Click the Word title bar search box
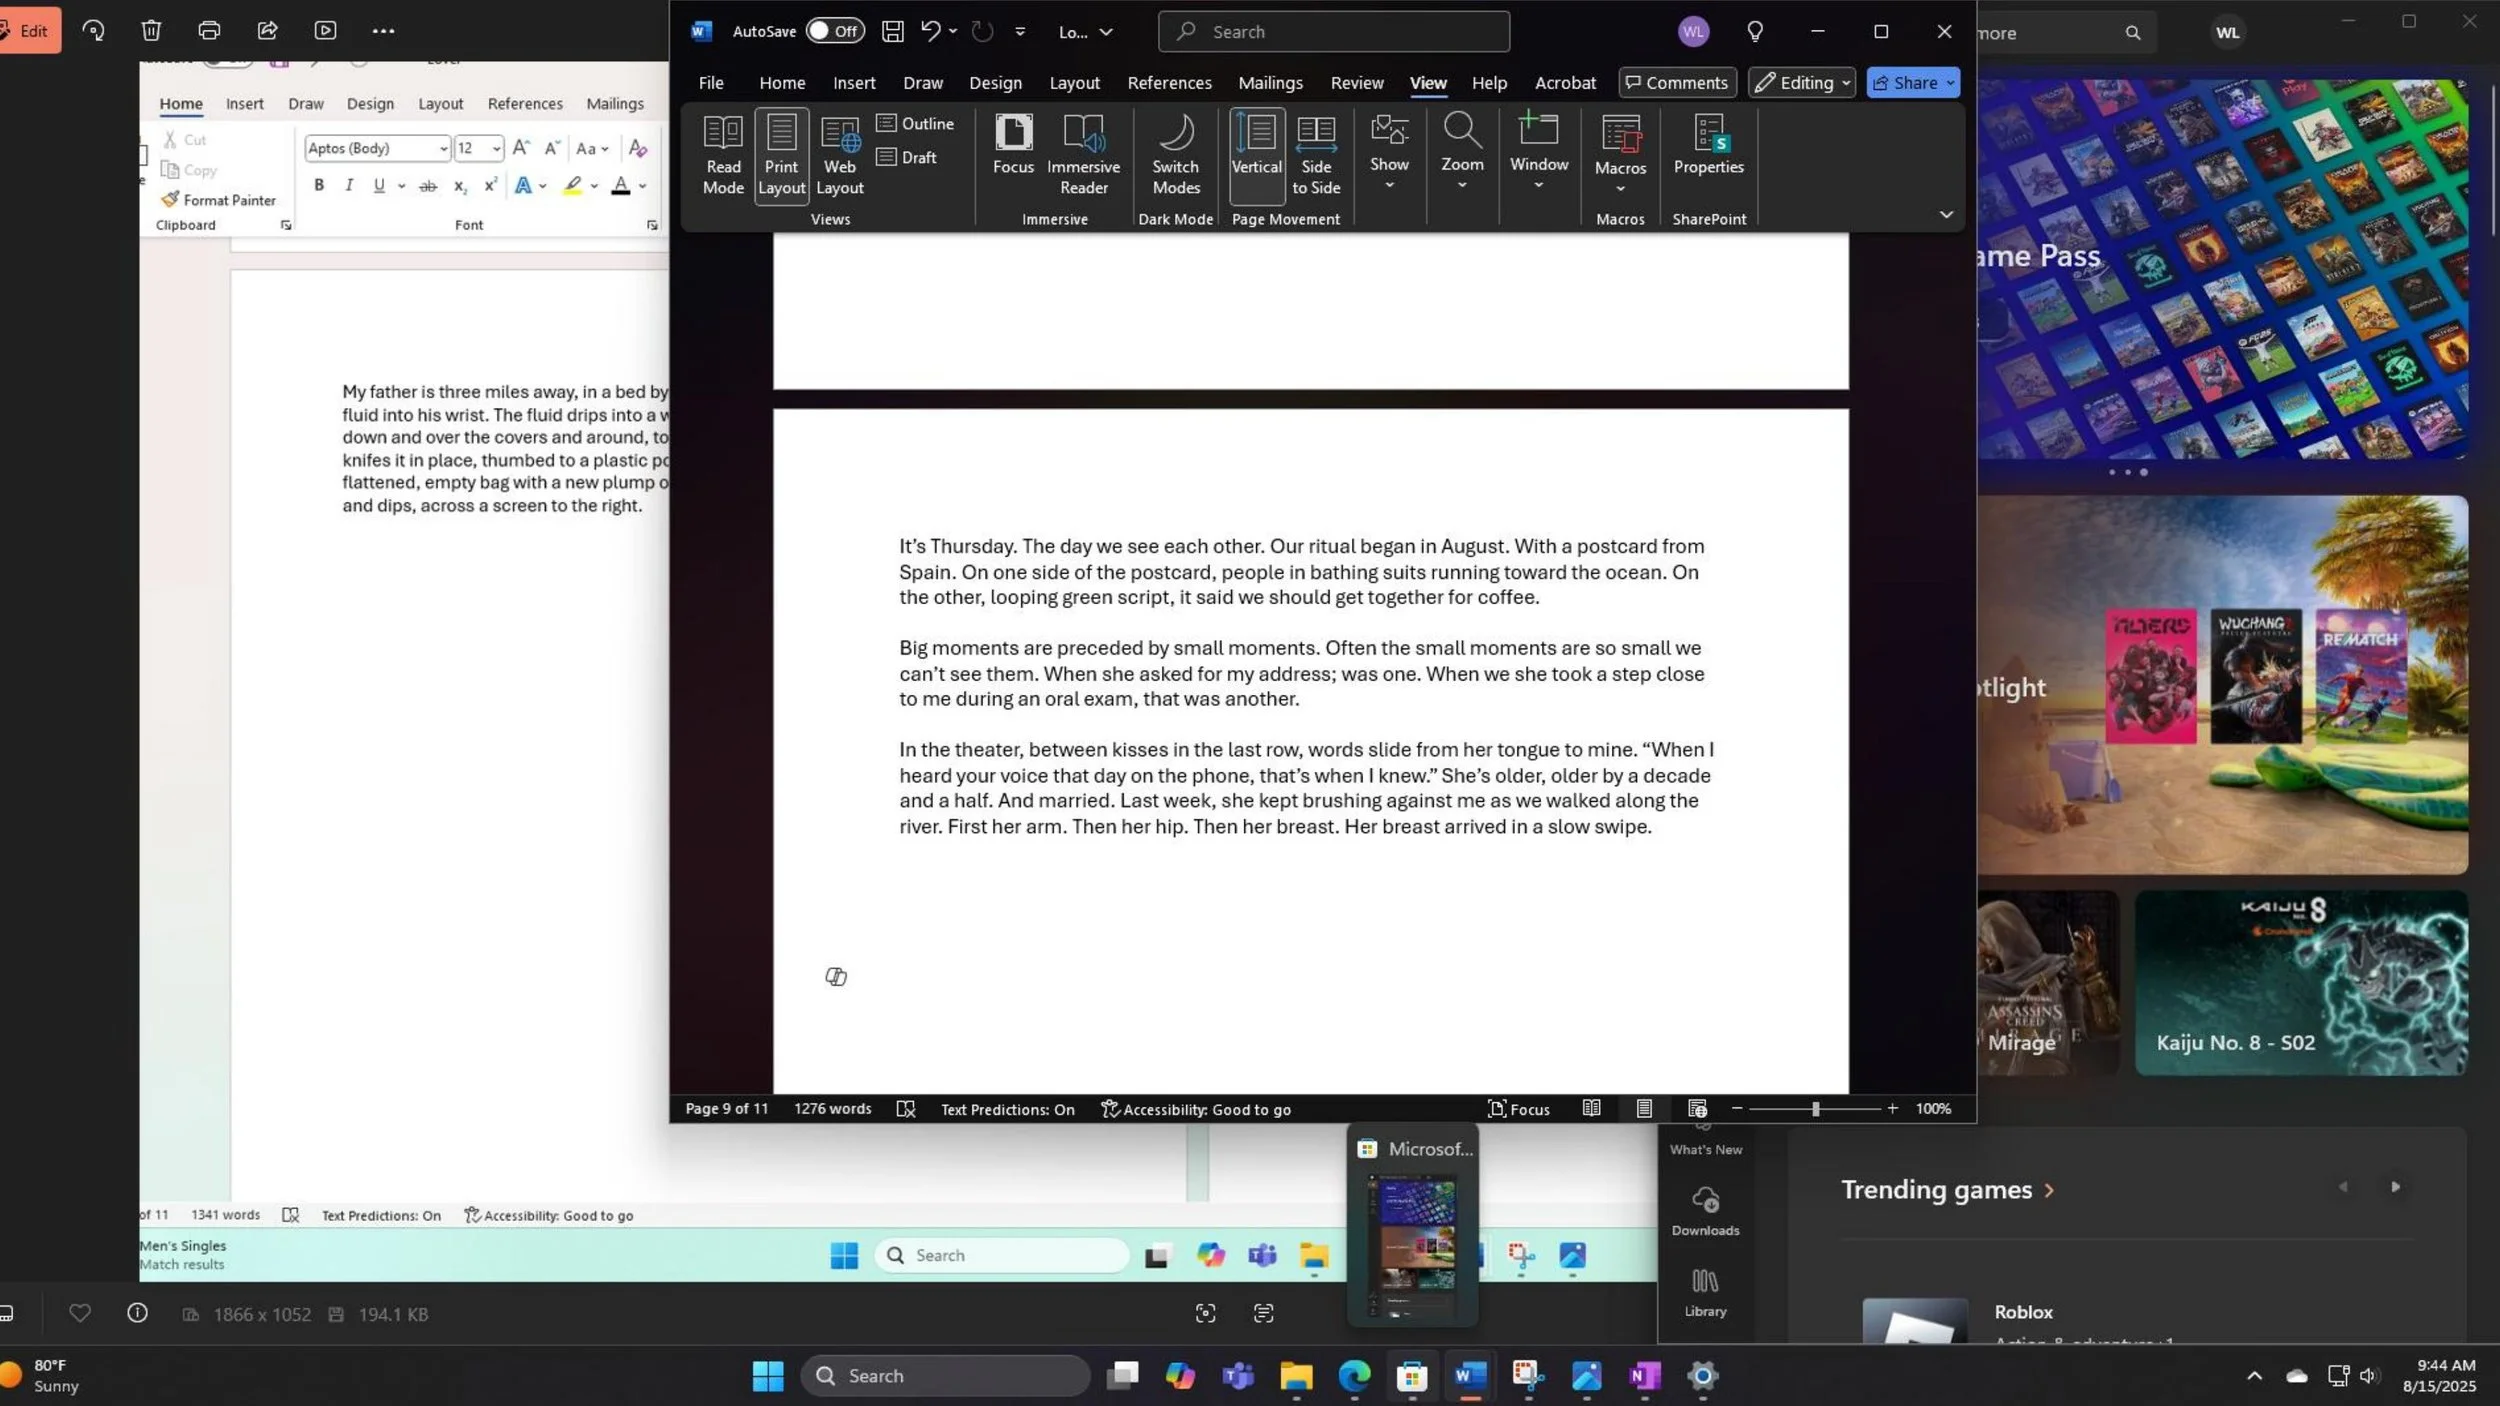Screen dimensions: 2500x1406 tap(1333, 31)
